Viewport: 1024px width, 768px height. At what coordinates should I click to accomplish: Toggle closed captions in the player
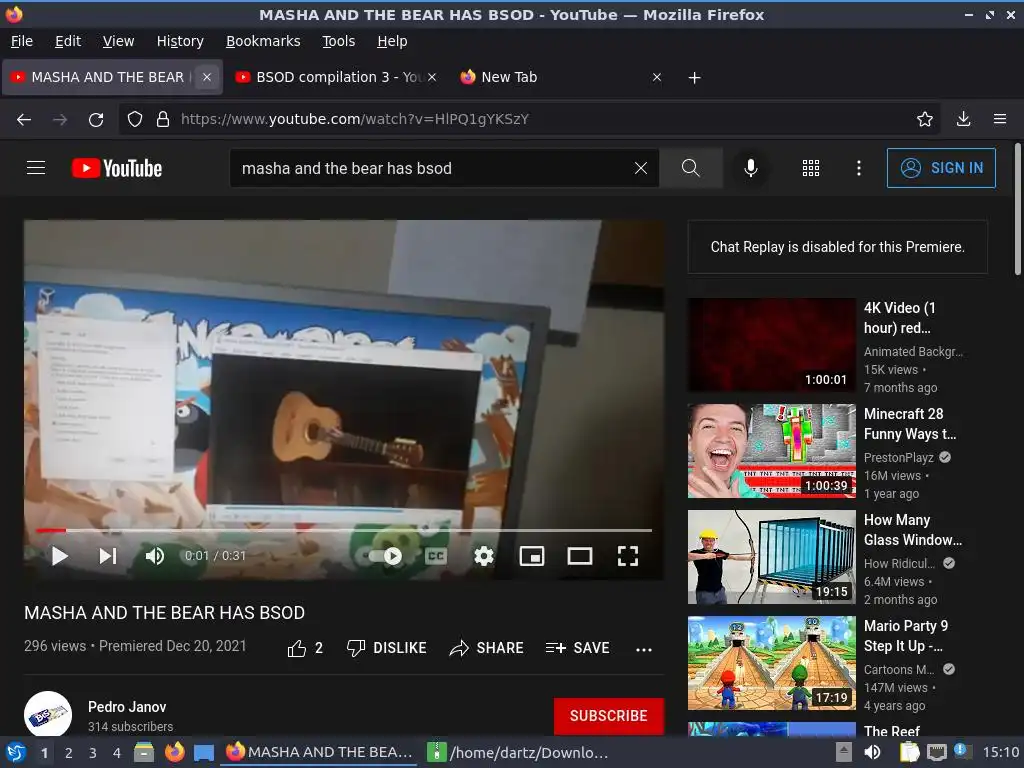pos(436,556)
